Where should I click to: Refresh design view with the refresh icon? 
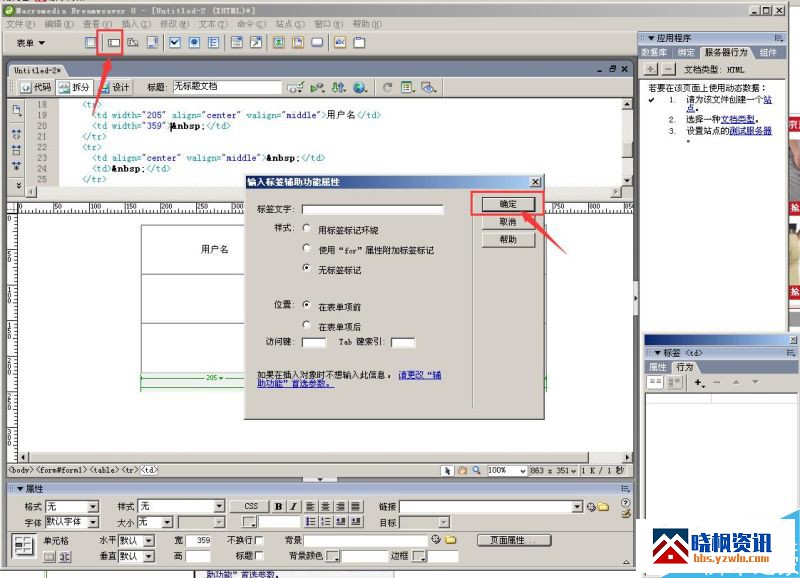[x=388, y=88]
